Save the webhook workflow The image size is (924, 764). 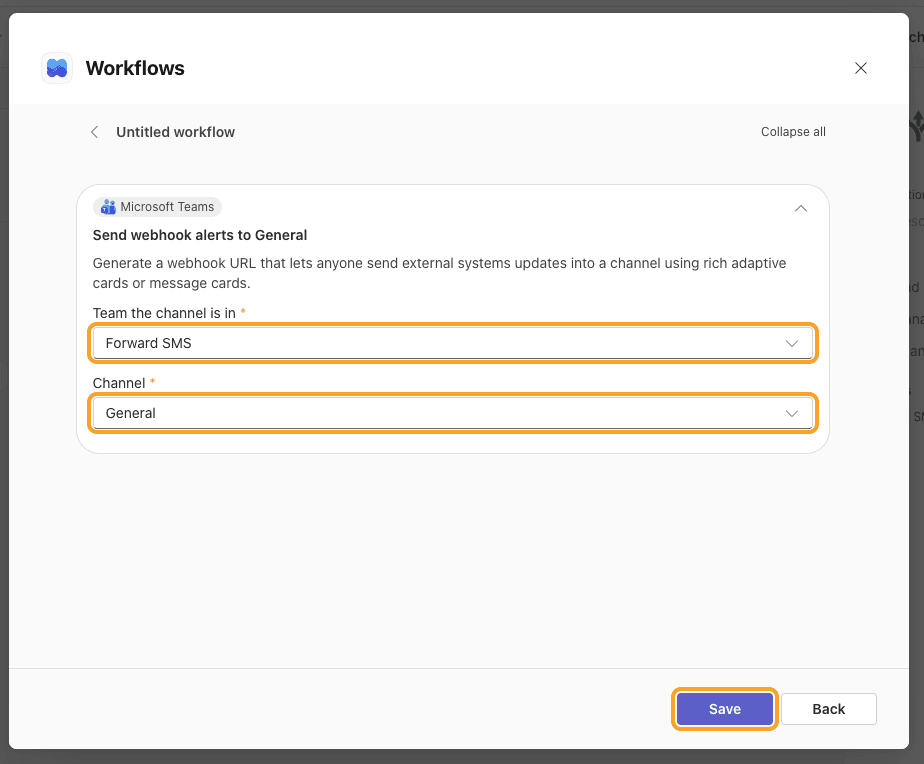[x=724, y=709]
